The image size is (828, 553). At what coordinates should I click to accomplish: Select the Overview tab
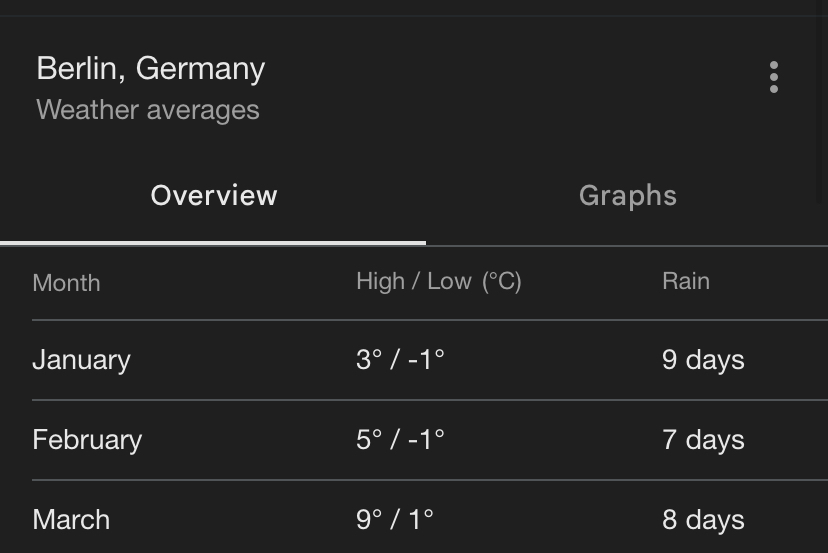[x=214, y=195]
